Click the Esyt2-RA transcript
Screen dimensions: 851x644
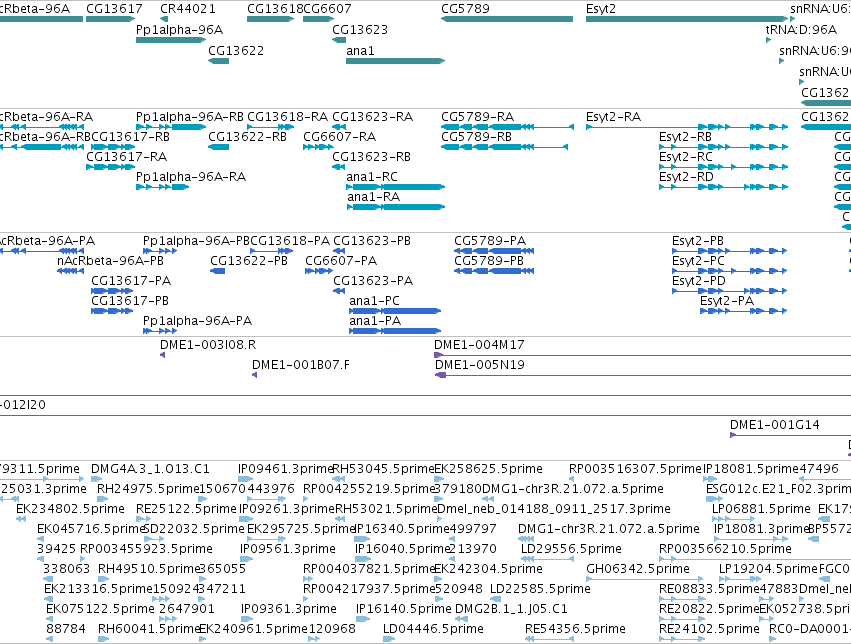[687, 127]
